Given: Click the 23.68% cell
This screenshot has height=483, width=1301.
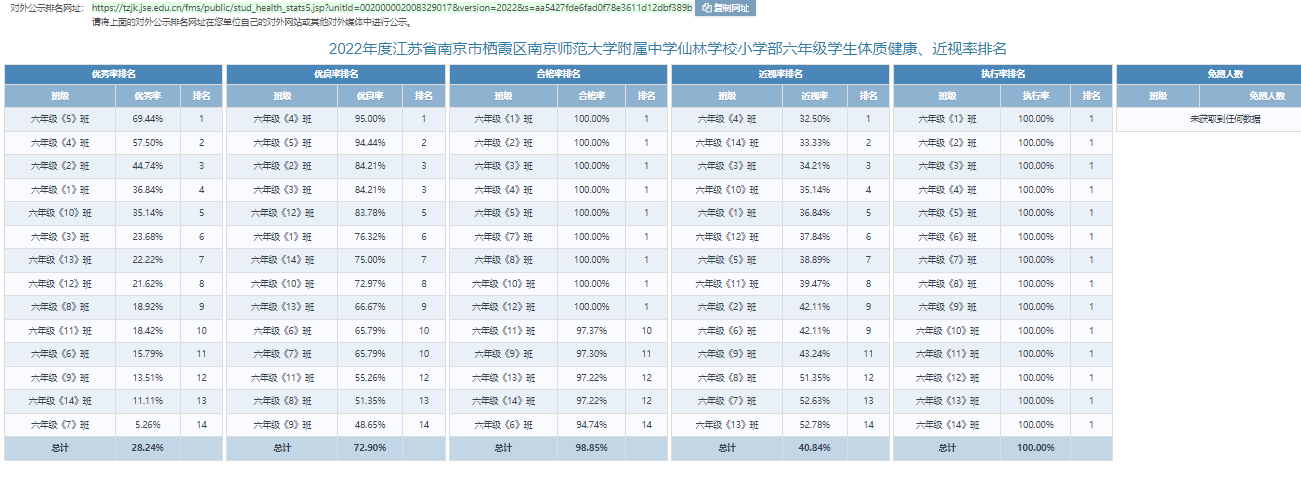Looking at the screenshot, I should (147, 236).
